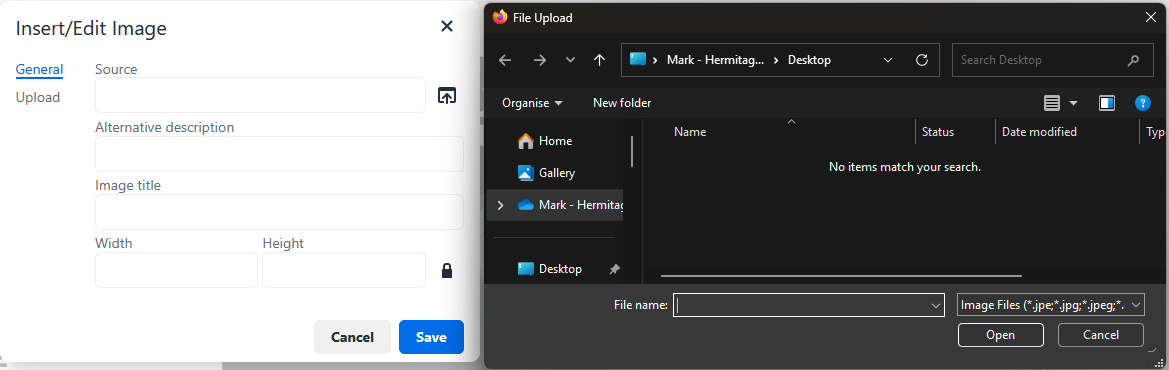Screen dimensions: 1169x370
Task: Click the Open button
Action: pyautogui.click(x=1001, y=335)
